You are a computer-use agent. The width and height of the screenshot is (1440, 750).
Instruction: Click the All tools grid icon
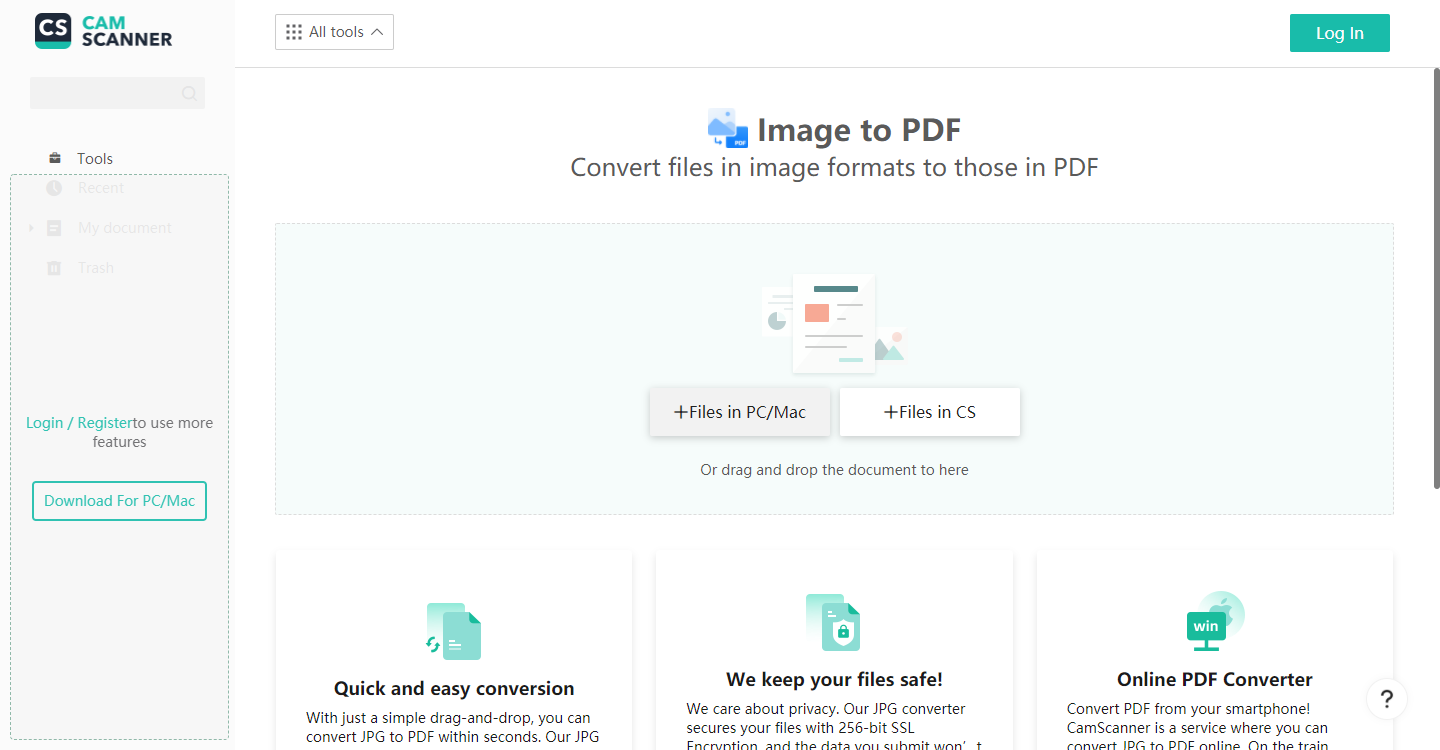tap(293, 32)
